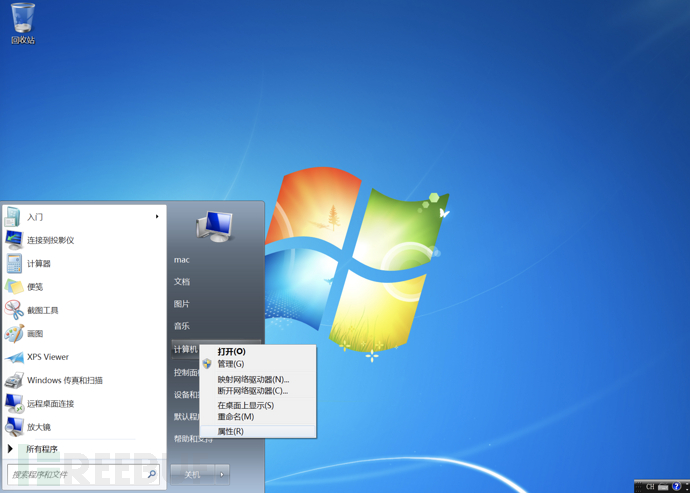
Task: Click the 连接到投影仪 projector icon
Action: point(14,240)
